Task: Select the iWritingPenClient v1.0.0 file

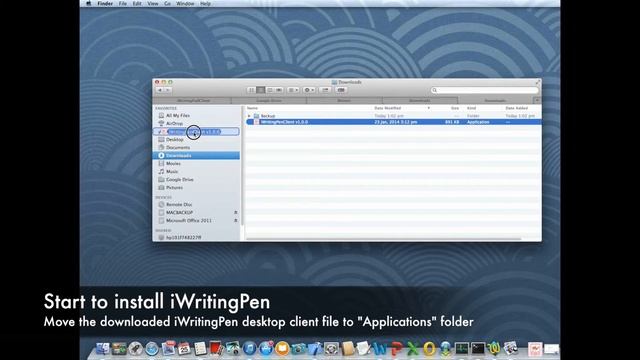Action: [x=393, y=122]
